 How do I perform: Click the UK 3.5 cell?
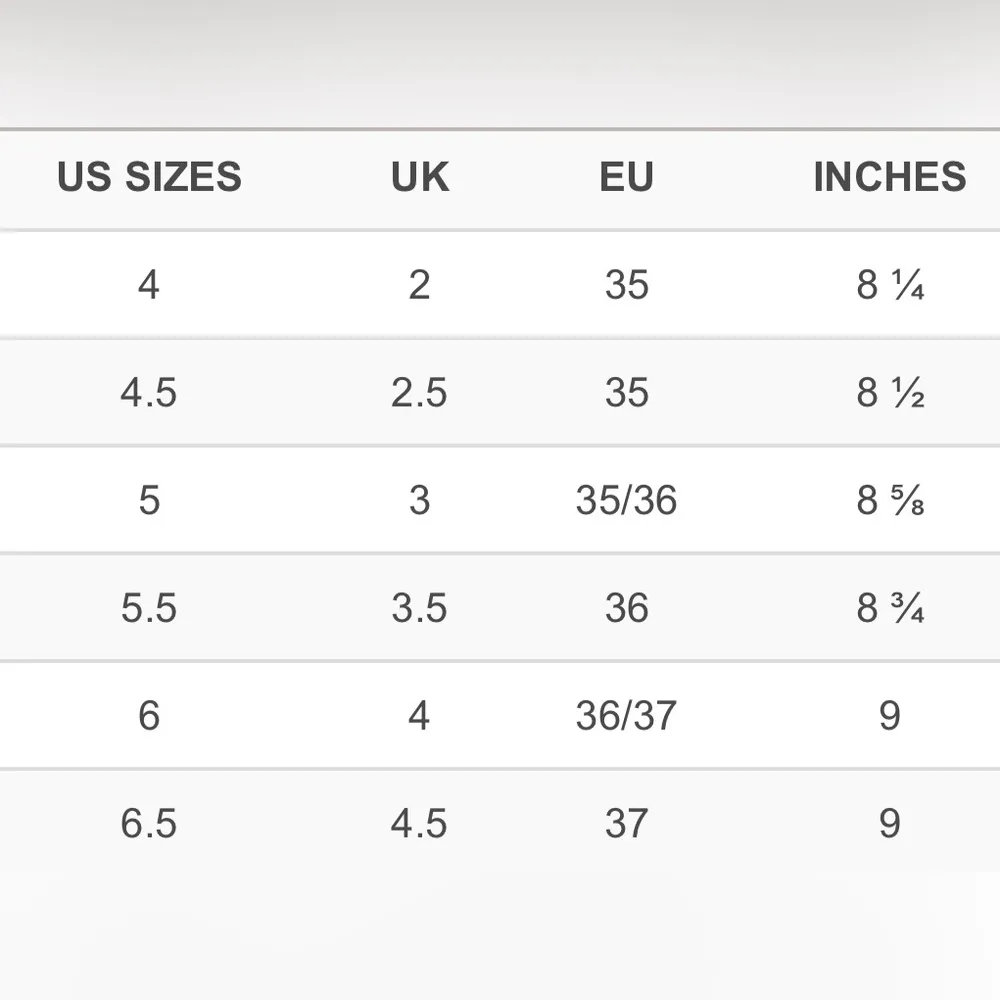(x=420, y=608)
